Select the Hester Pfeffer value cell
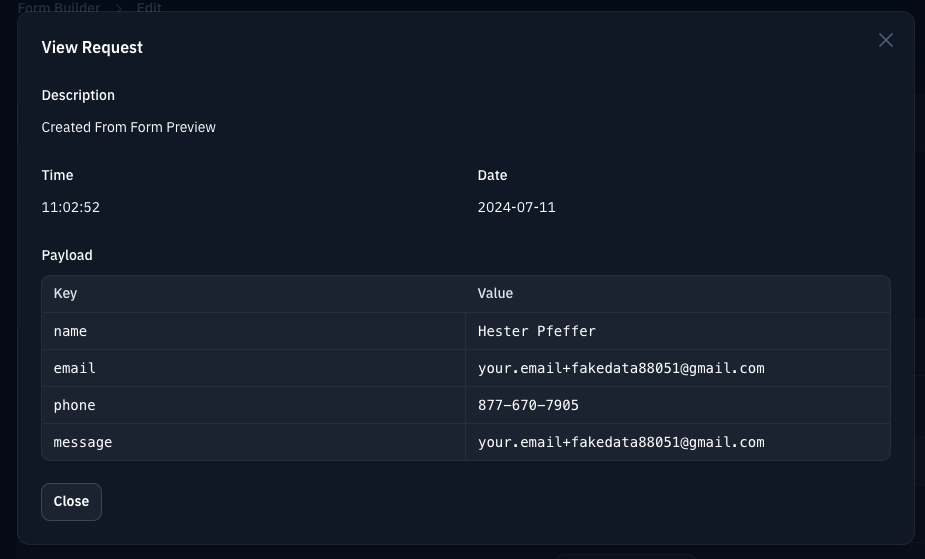Viewport: 925px width, 559px height. point(678,331)
